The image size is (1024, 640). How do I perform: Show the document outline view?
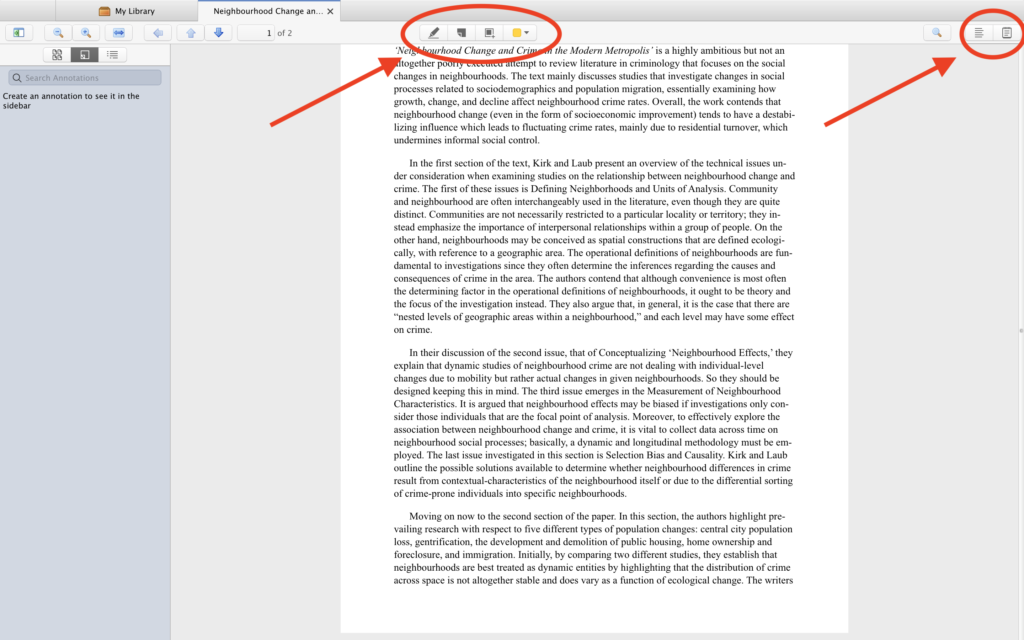click(x=112, y=55)
